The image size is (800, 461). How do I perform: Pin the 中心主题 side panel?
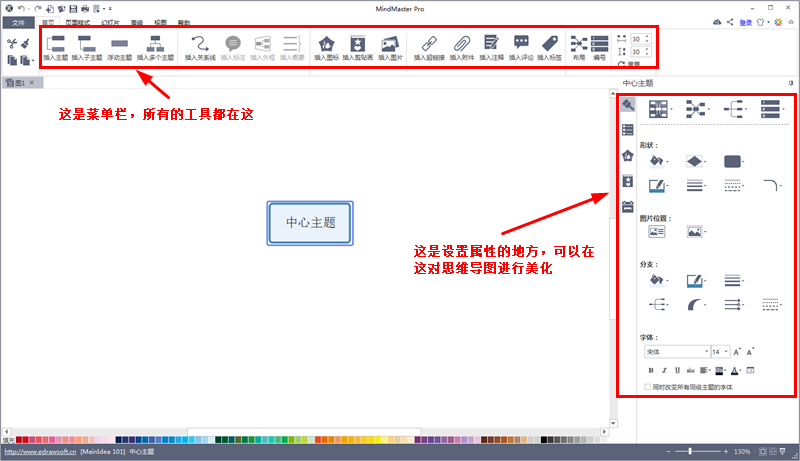tap(790, 83)
